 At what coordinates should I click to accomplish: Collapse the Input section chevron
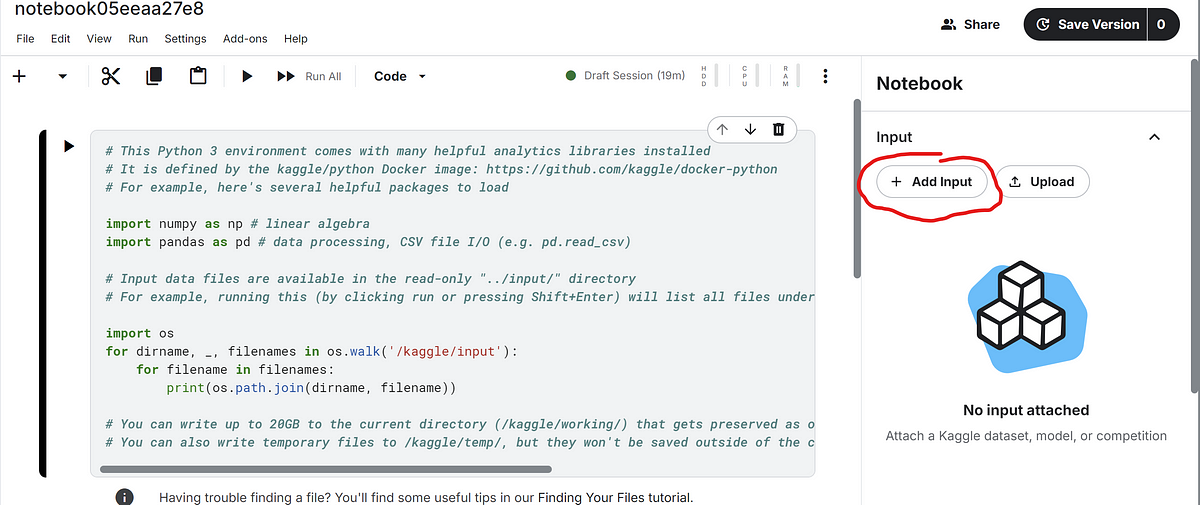click(1154, 137)
